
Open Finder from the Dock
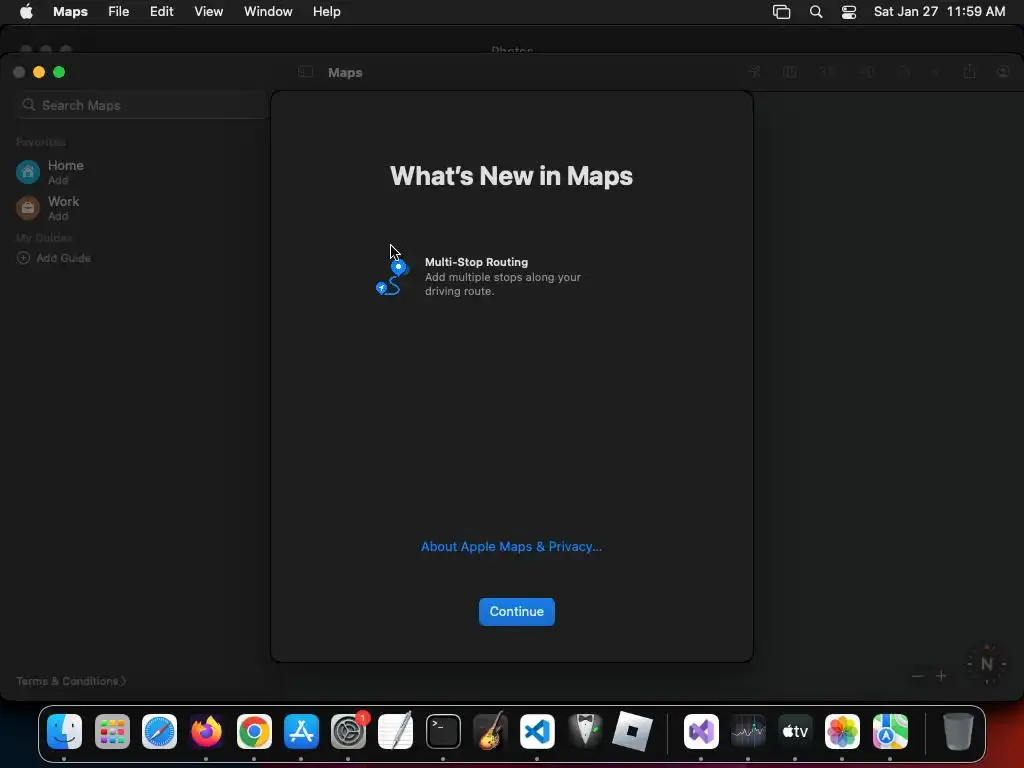click(x=65, y=731)
